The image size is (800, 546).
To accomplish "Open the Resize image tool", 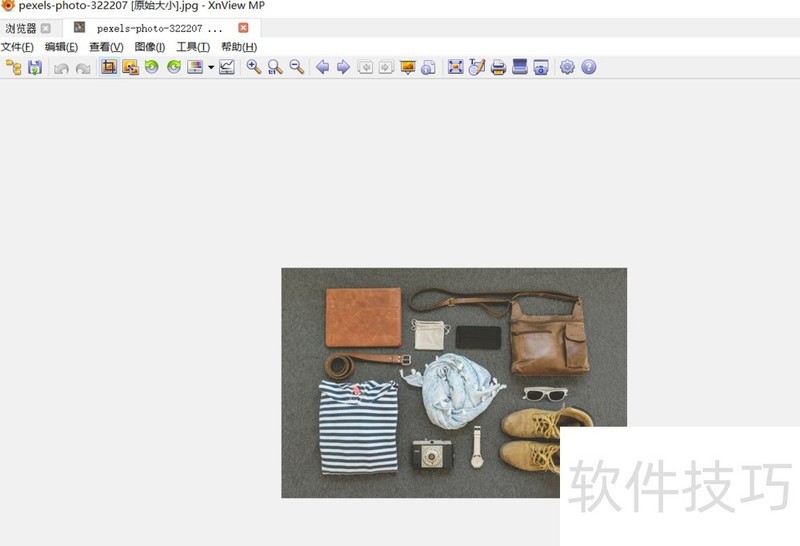I will coord(131,67).
